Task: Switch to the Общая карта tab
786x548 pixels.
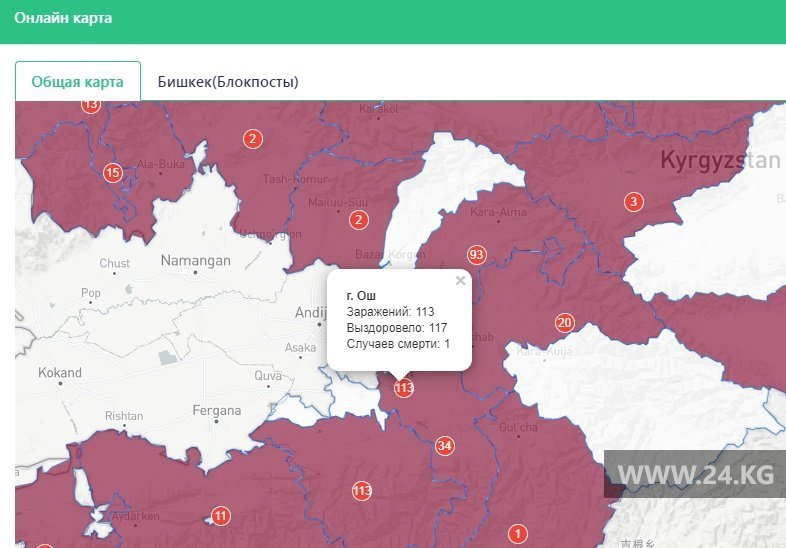Action: [x=78, y=82]
